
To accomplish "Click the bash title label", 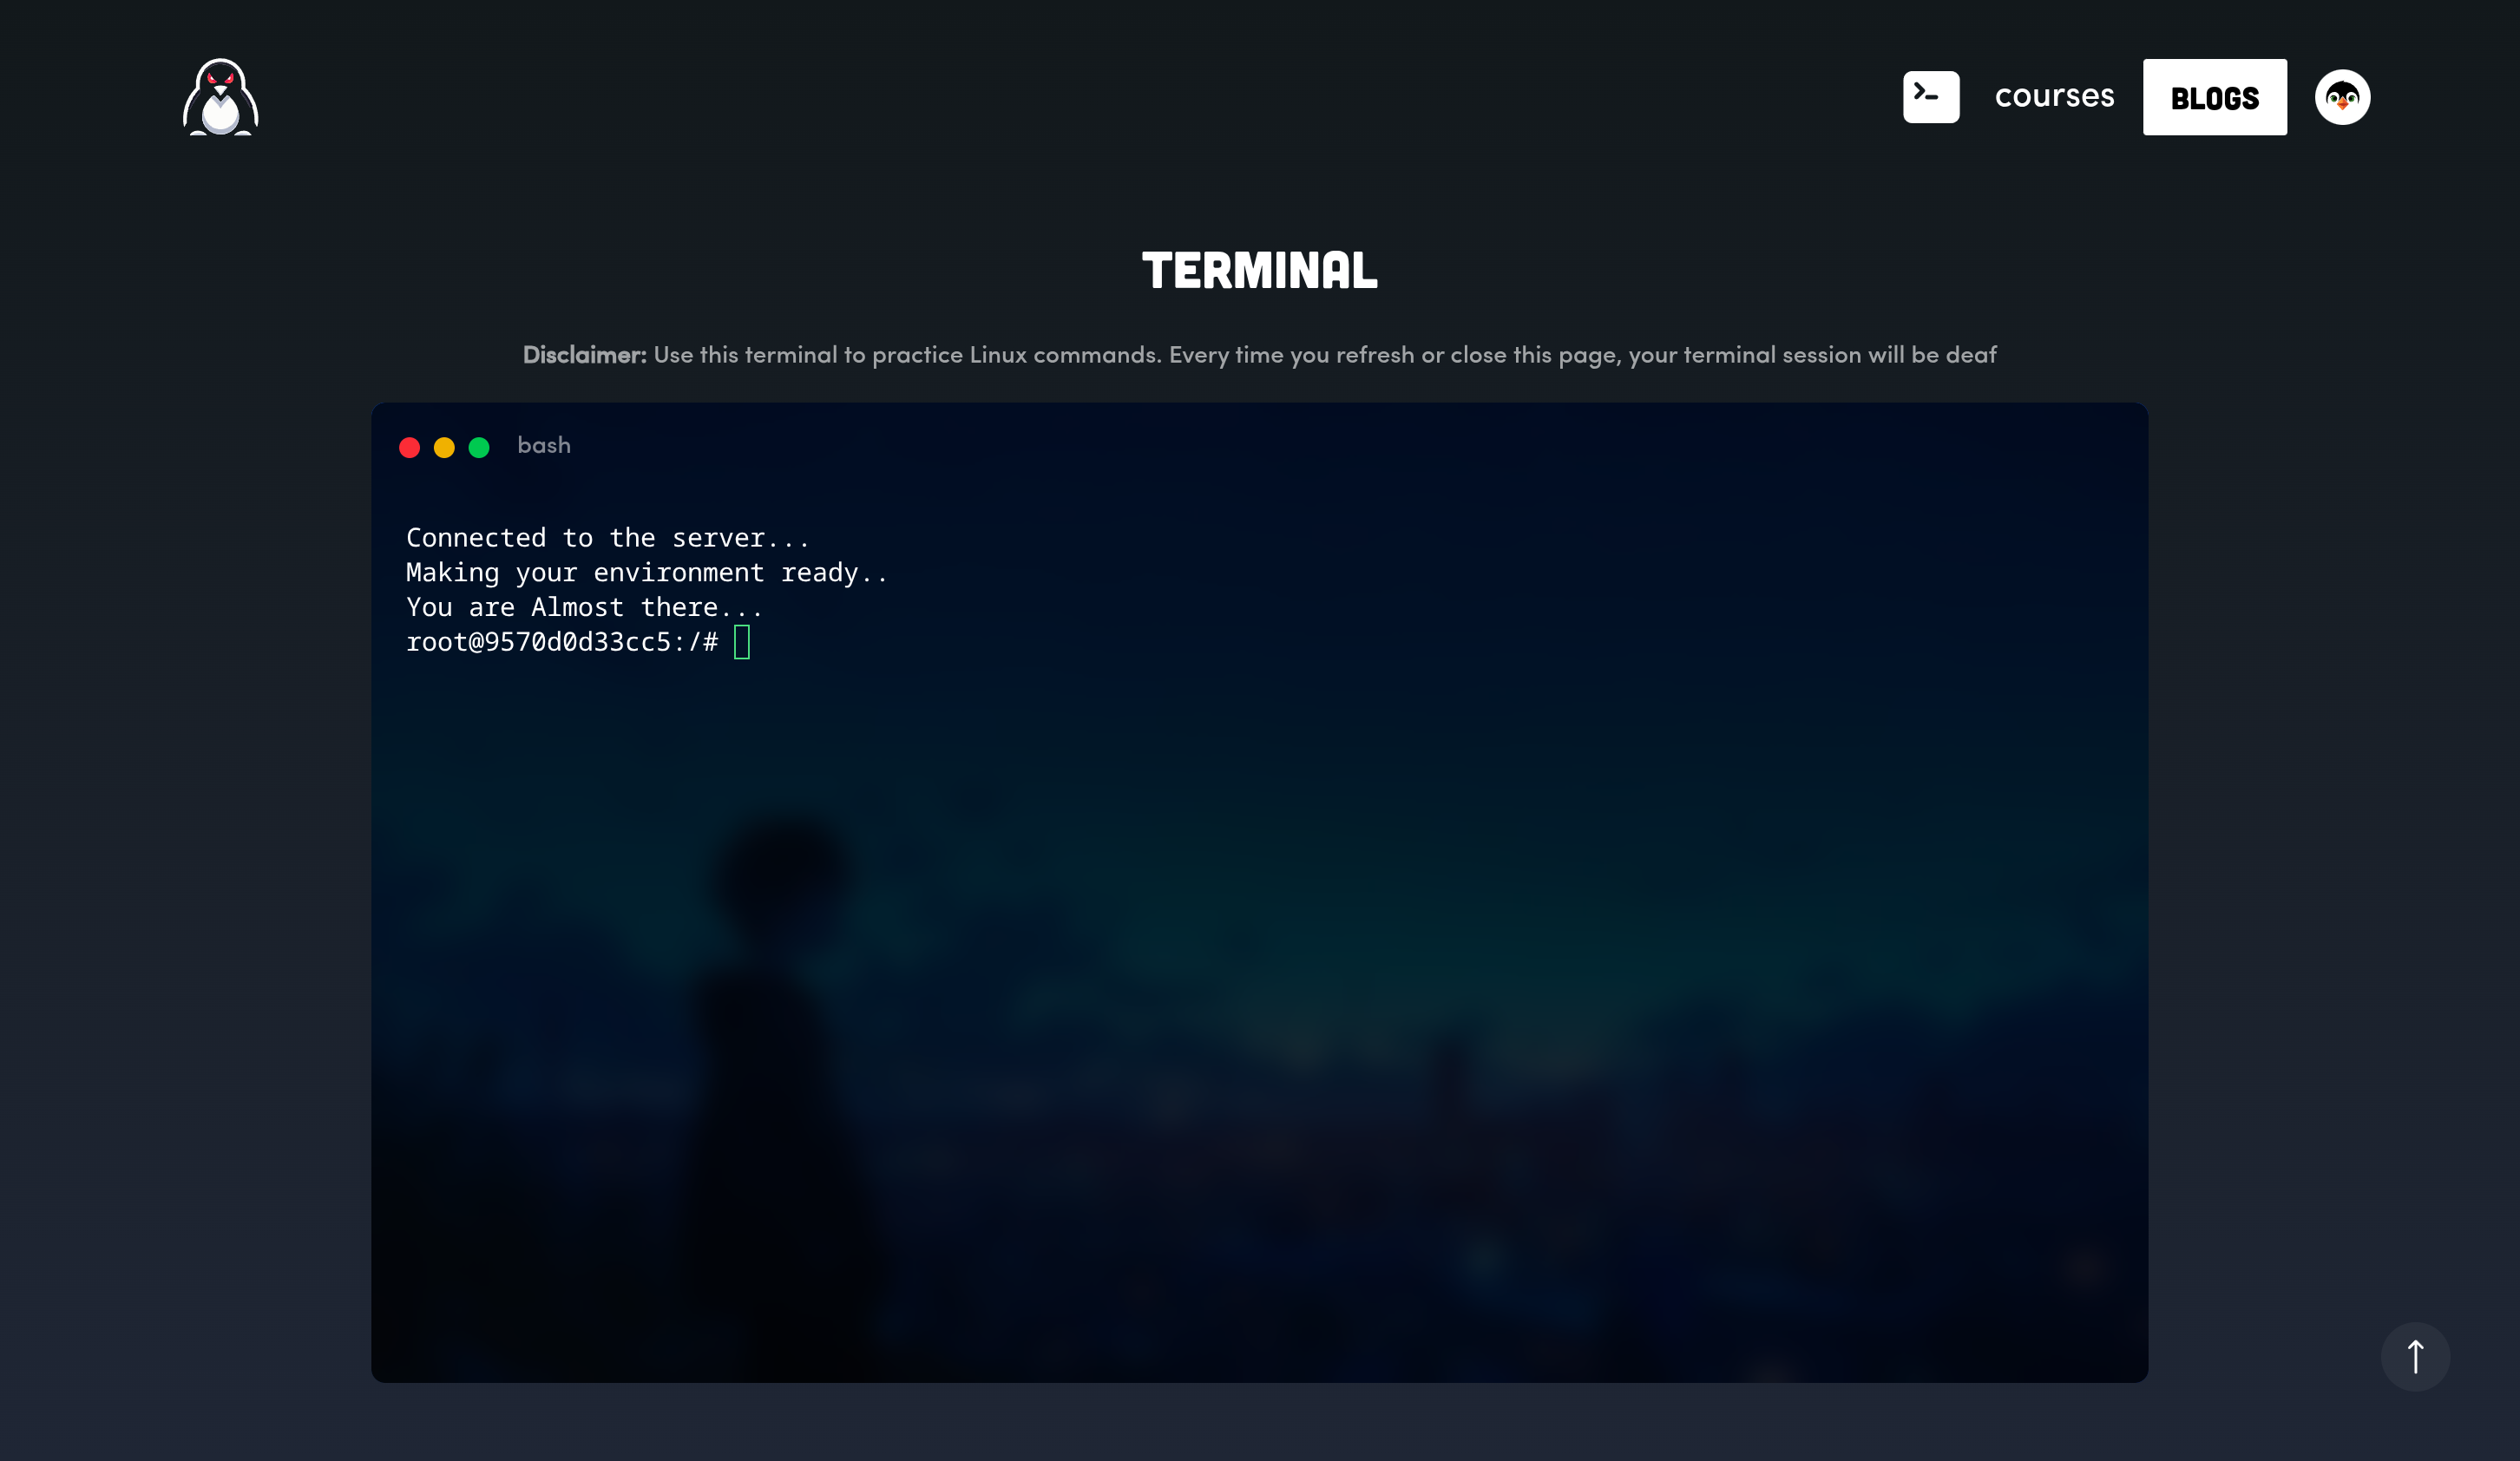I will coord(544,446).
